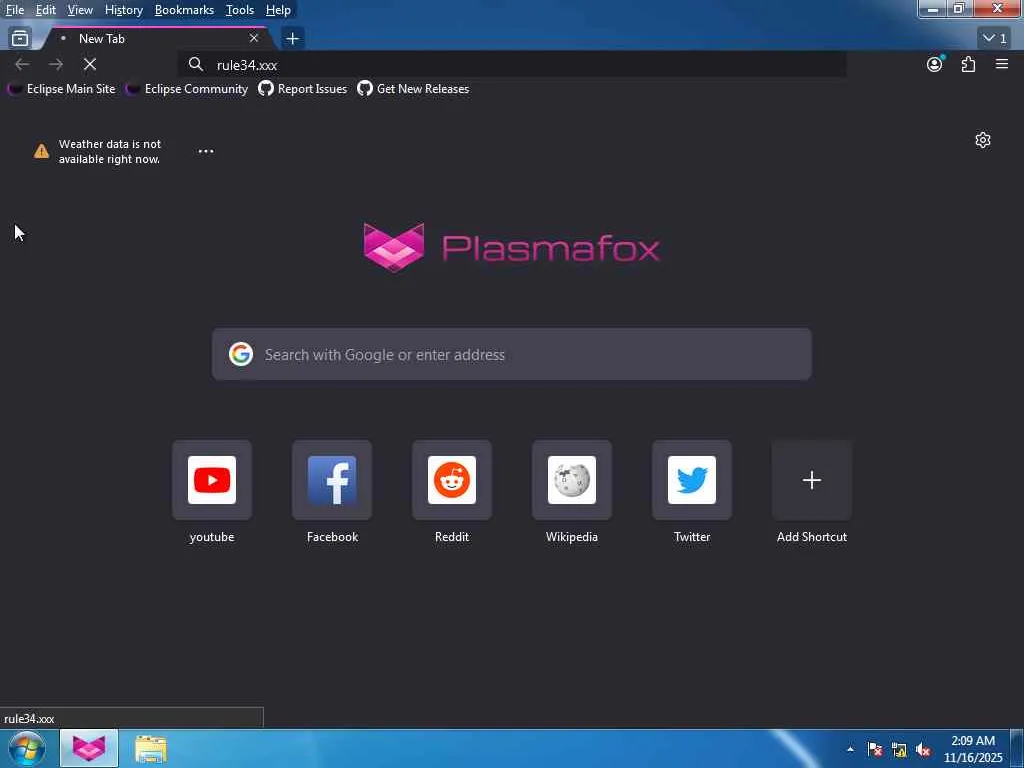Stop loading the page
1024x768 pixels.
point(90,64)
